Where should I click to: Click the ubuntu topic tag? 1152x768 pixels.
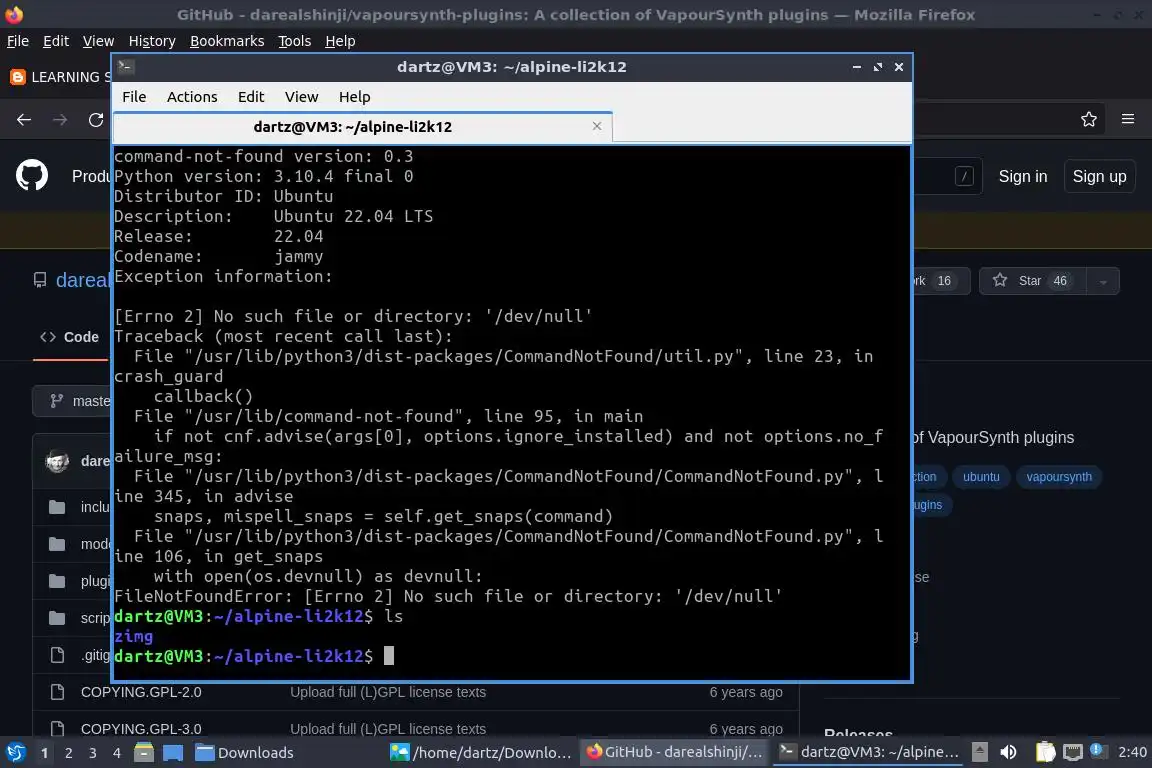point(981,477)
